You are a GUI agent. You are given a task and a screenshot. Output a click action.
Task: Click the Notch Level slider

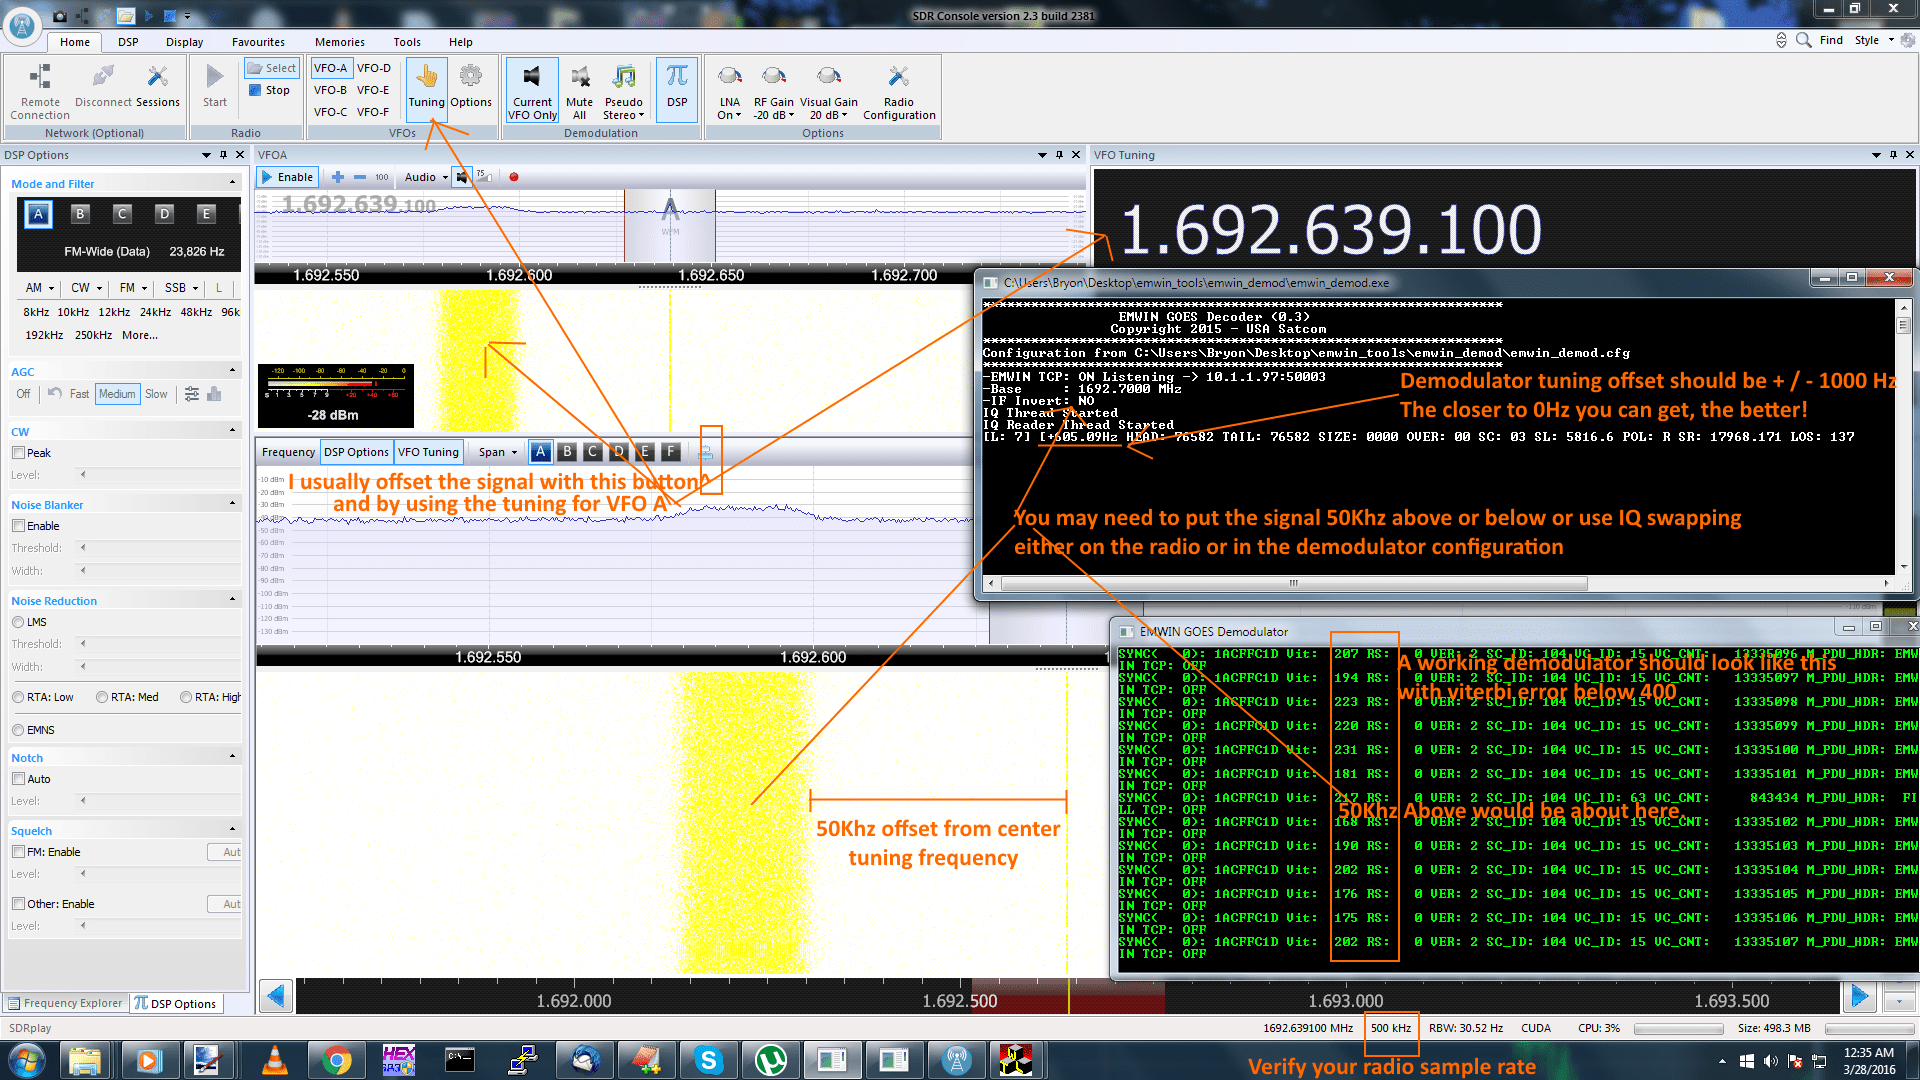[160, 801]
